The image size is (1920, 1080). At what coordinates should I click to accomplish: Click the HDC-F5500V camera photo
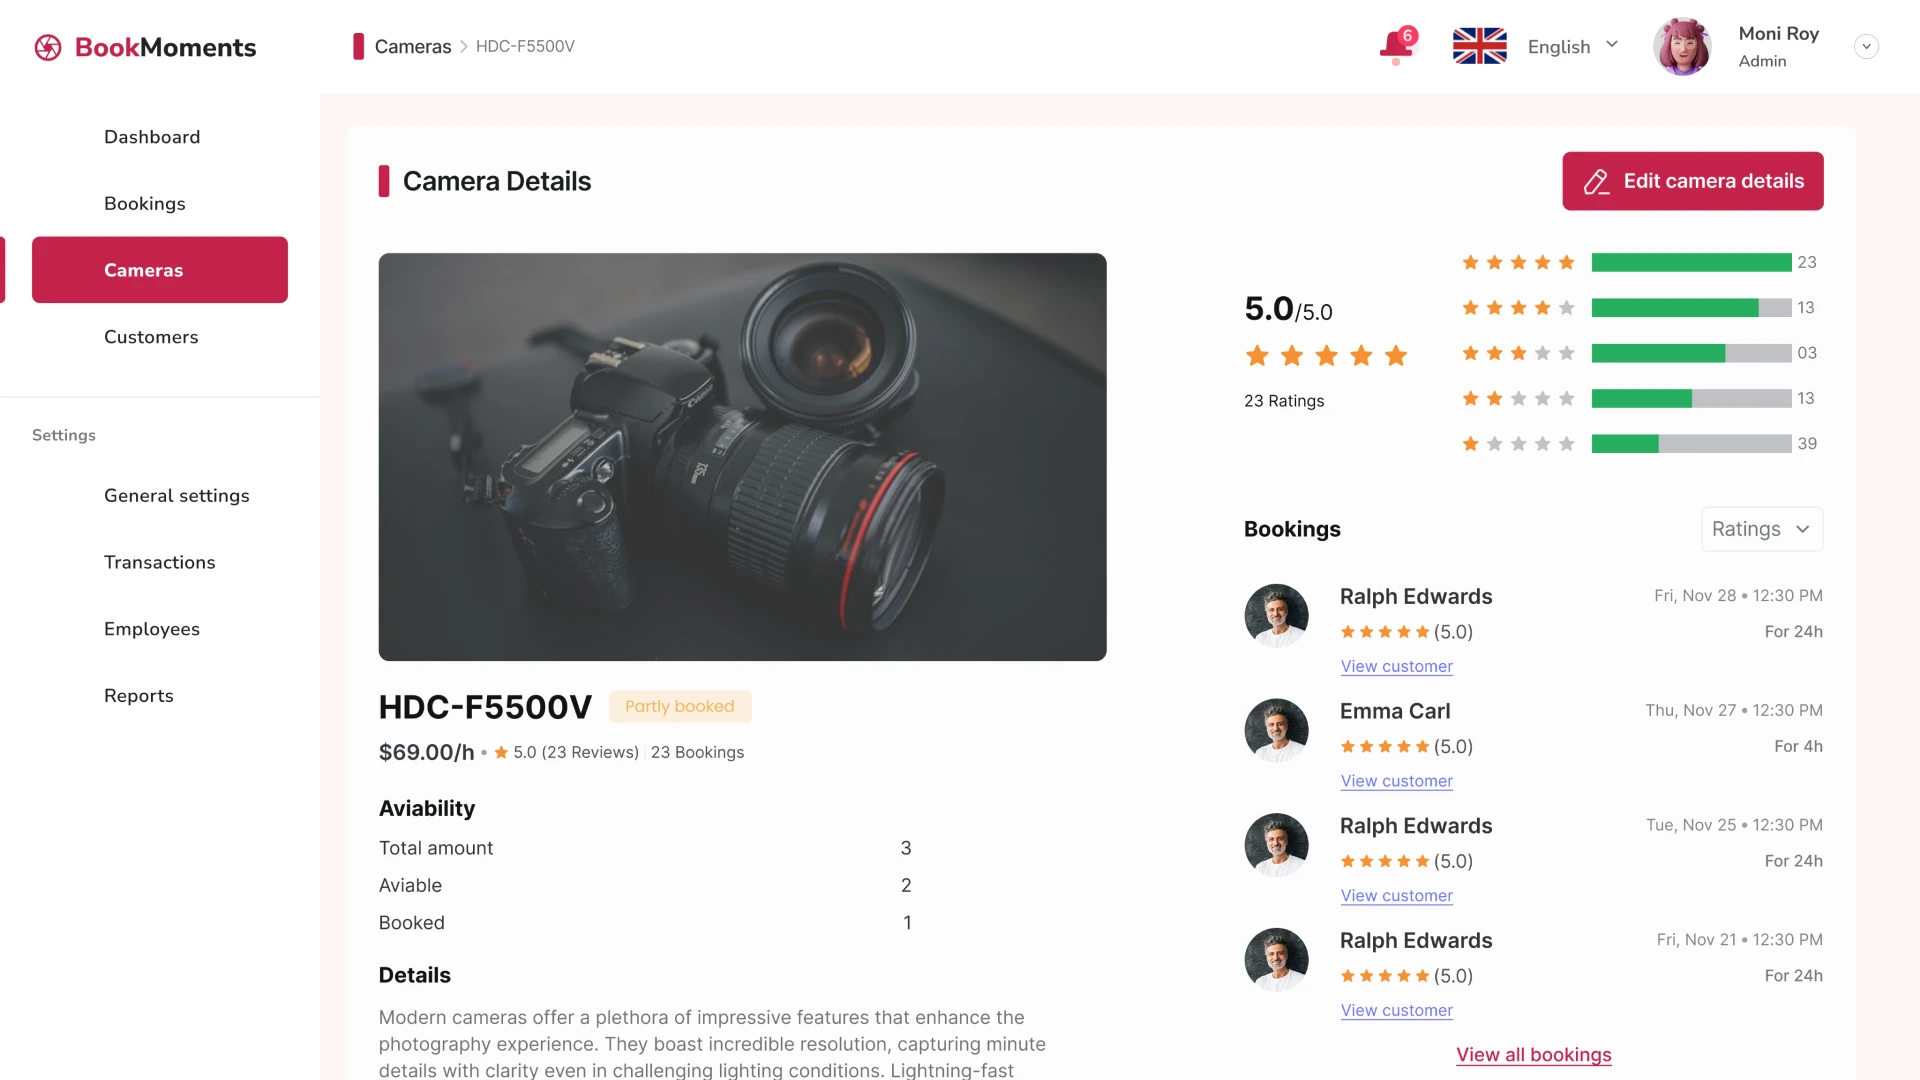pyautogui.click(x=742, y=457)
